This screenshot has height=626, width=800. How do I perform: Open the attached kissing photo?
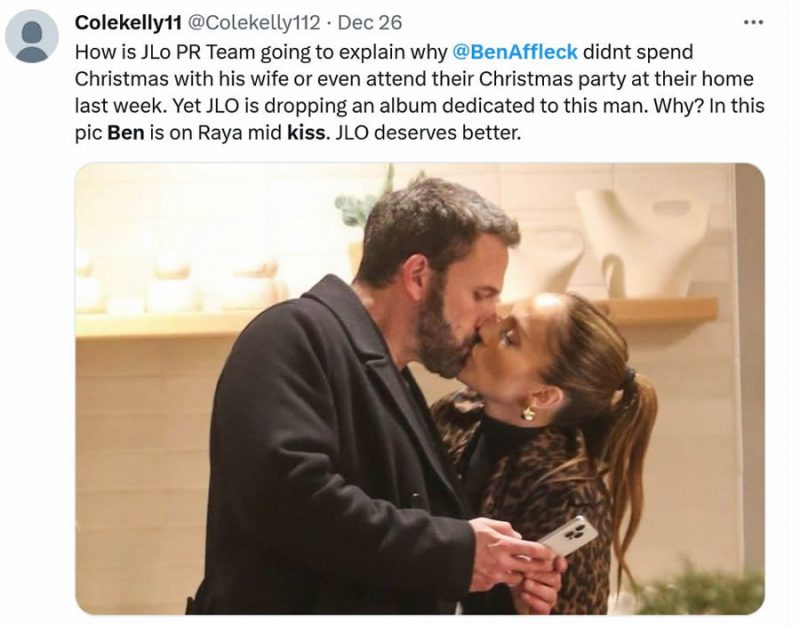(x=419, y=388)
